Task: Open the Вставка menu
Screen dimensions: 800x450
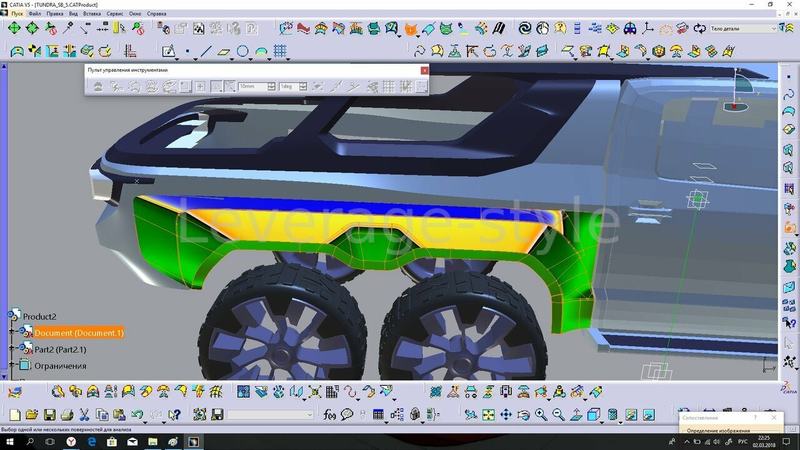Action: tap(92, 14)
